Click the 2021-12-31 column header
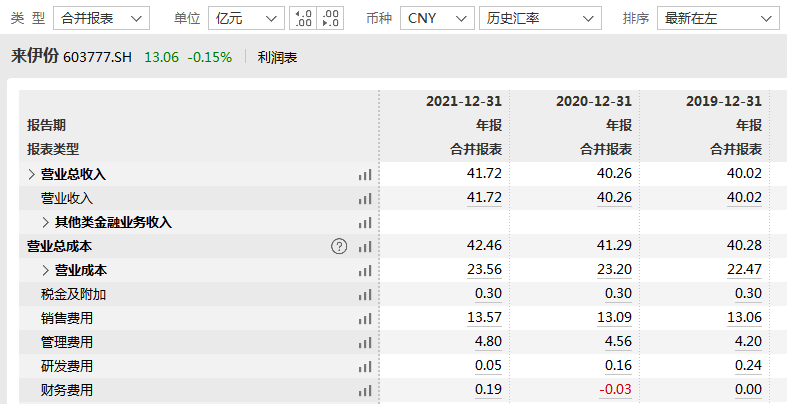Image resolution: width=787 pixels, height=404 pixels. [463, 101]
